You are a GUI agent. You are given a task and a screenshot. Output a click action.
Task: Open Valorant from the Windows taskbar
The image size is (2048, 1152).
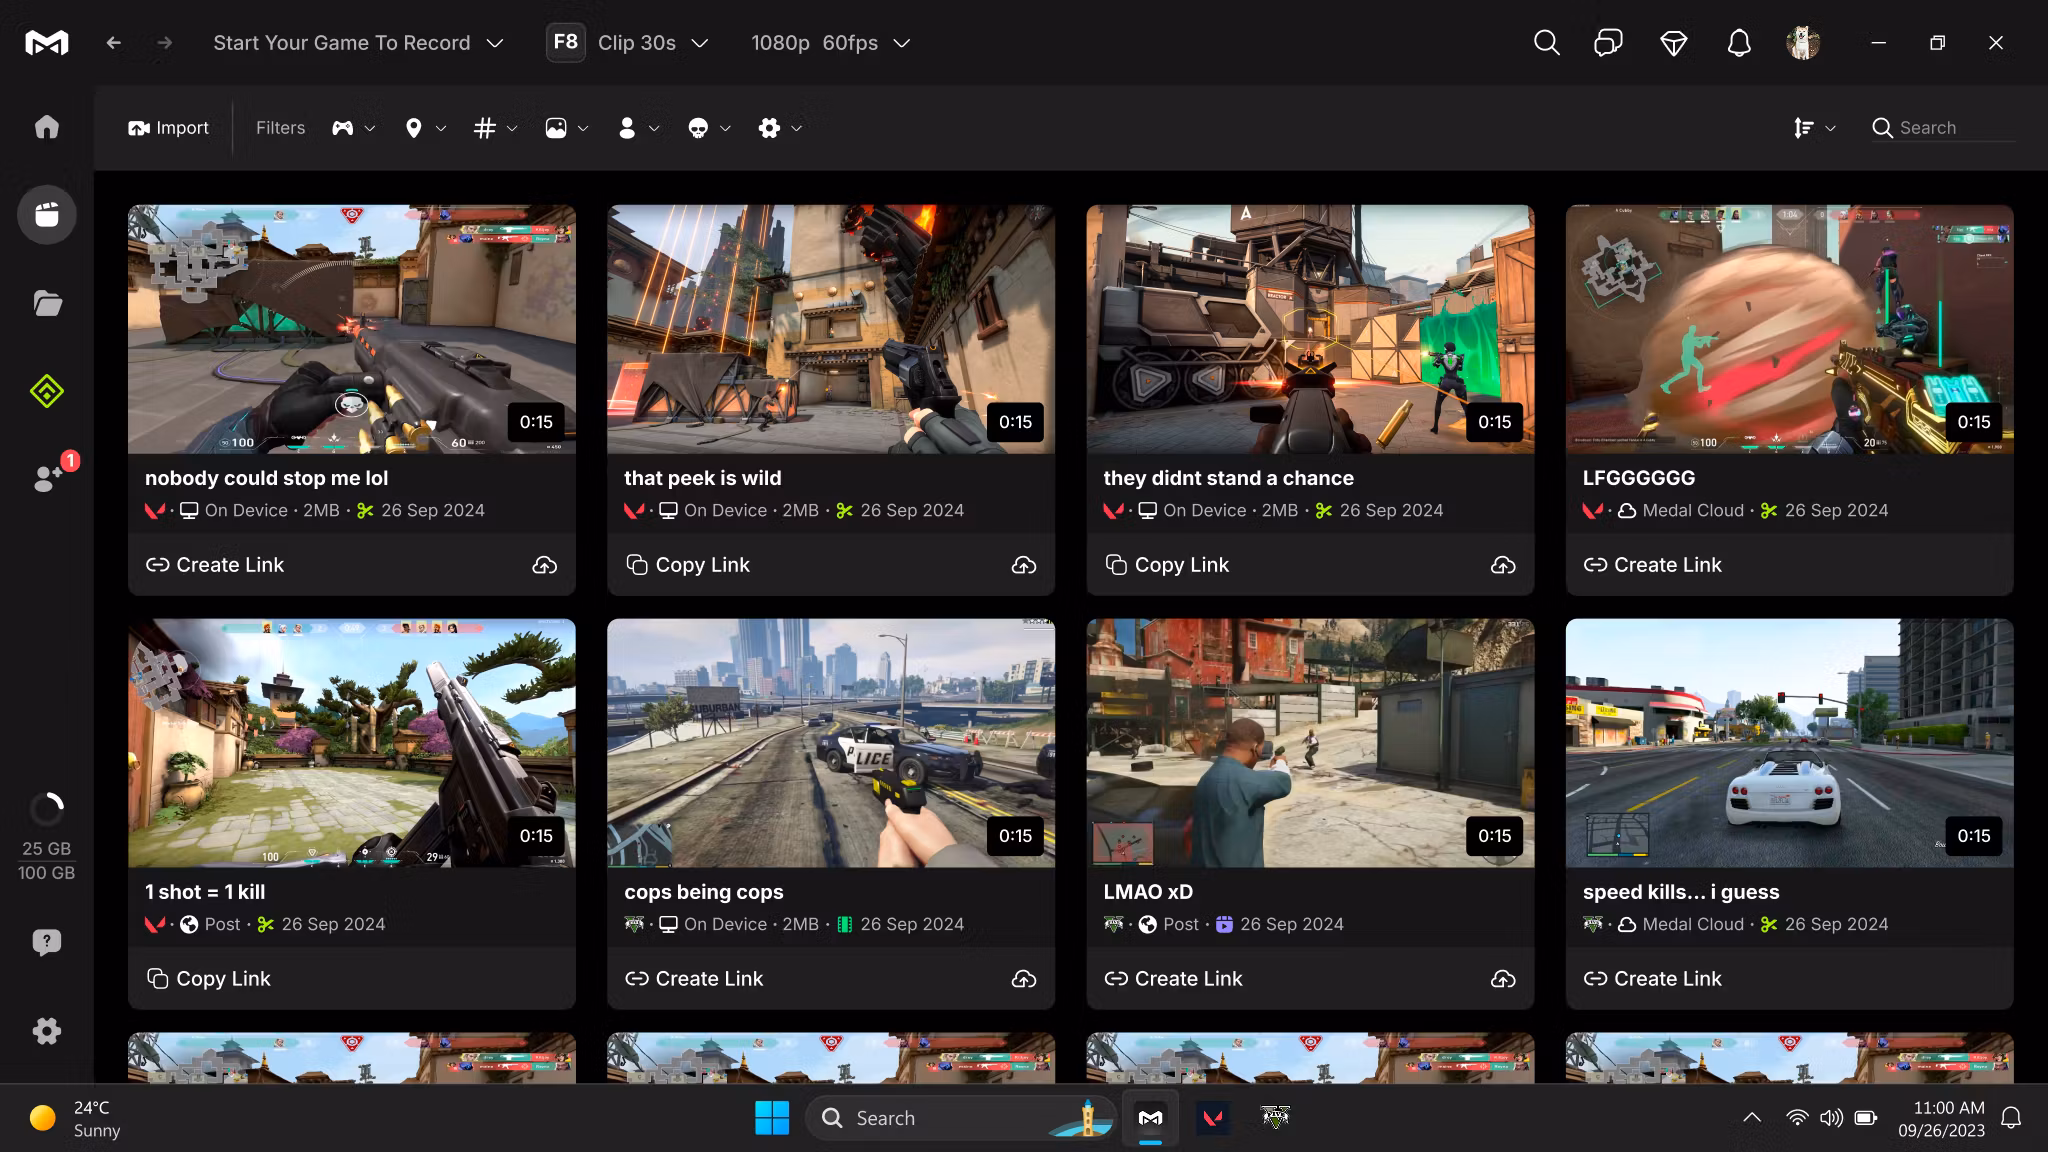[x=1213, y=1118]
